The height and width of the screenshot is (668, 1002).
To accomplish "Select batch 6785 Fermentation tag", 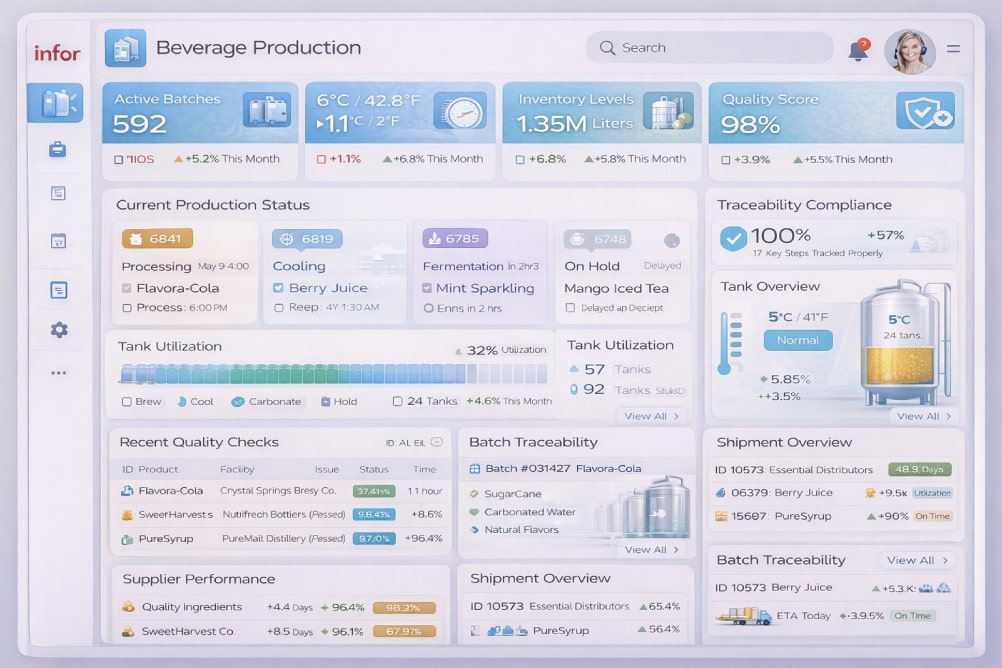I will click(x=455, y=239).
